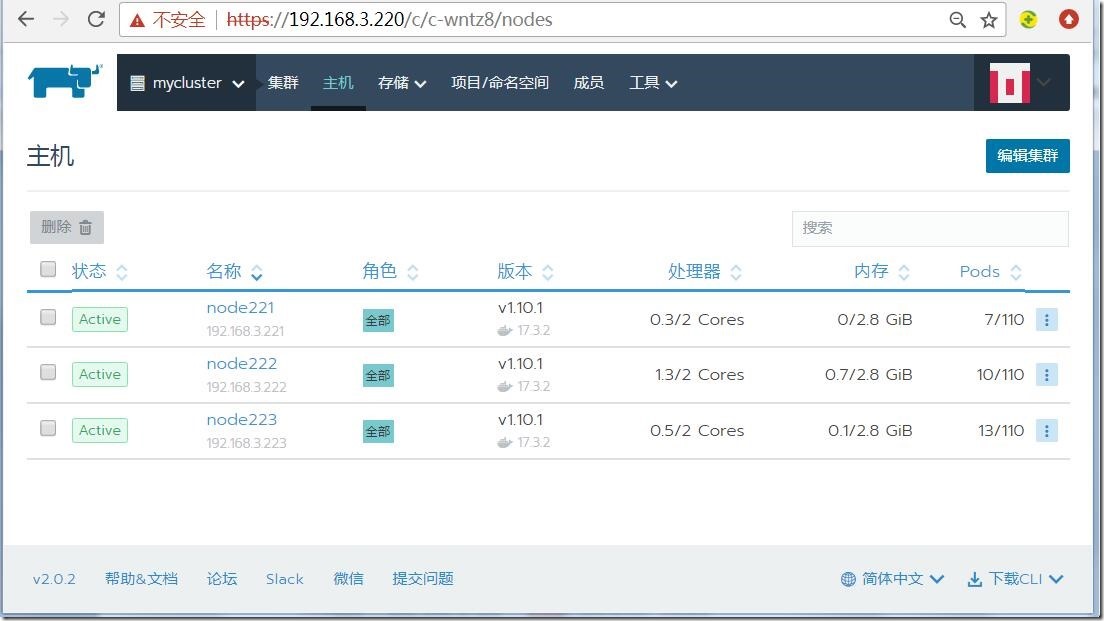Focus the 搜索 search field
Viewport: 1104px width, 621px height.
pos(930,228)
